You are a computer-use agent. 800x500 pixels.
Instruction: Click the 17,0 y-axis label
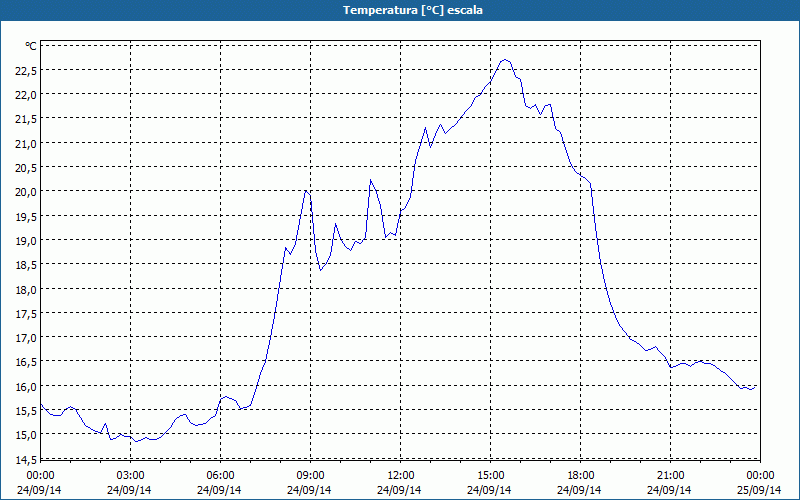click(x=26, y=338)
